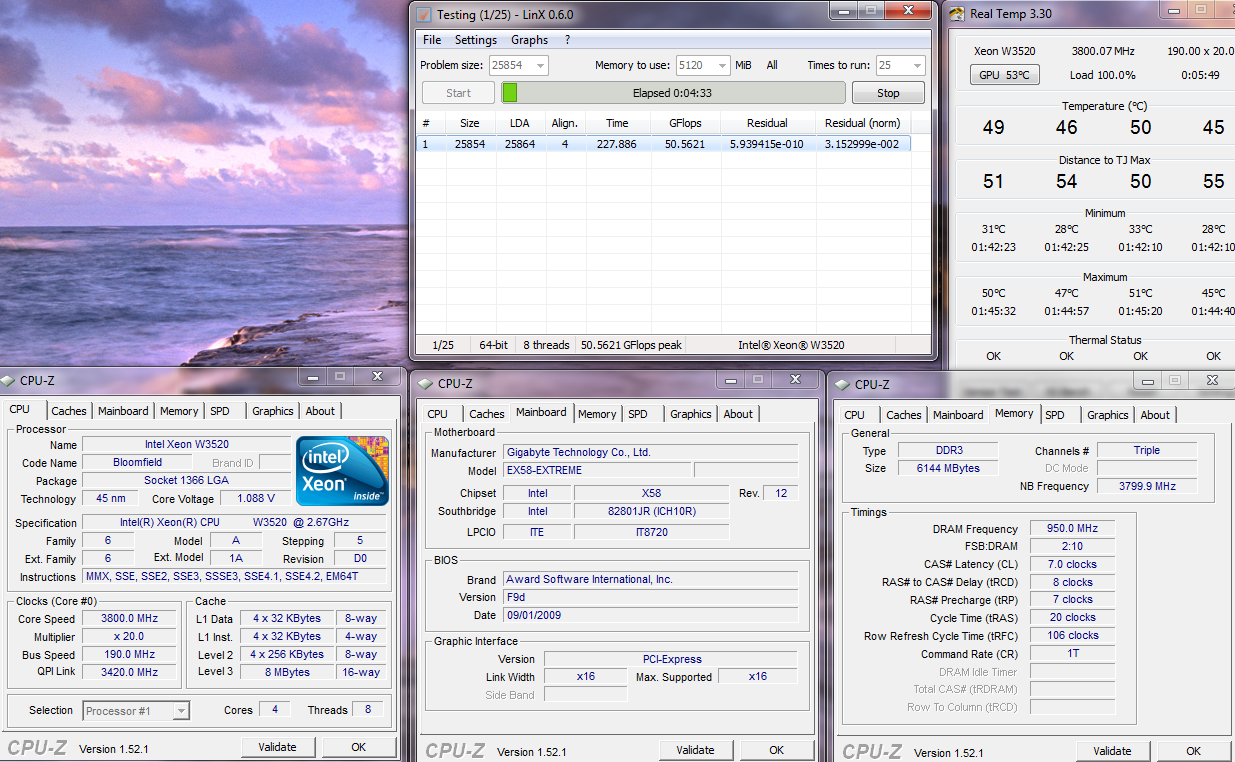Open the ? help menu in LinX

(567, 40)
